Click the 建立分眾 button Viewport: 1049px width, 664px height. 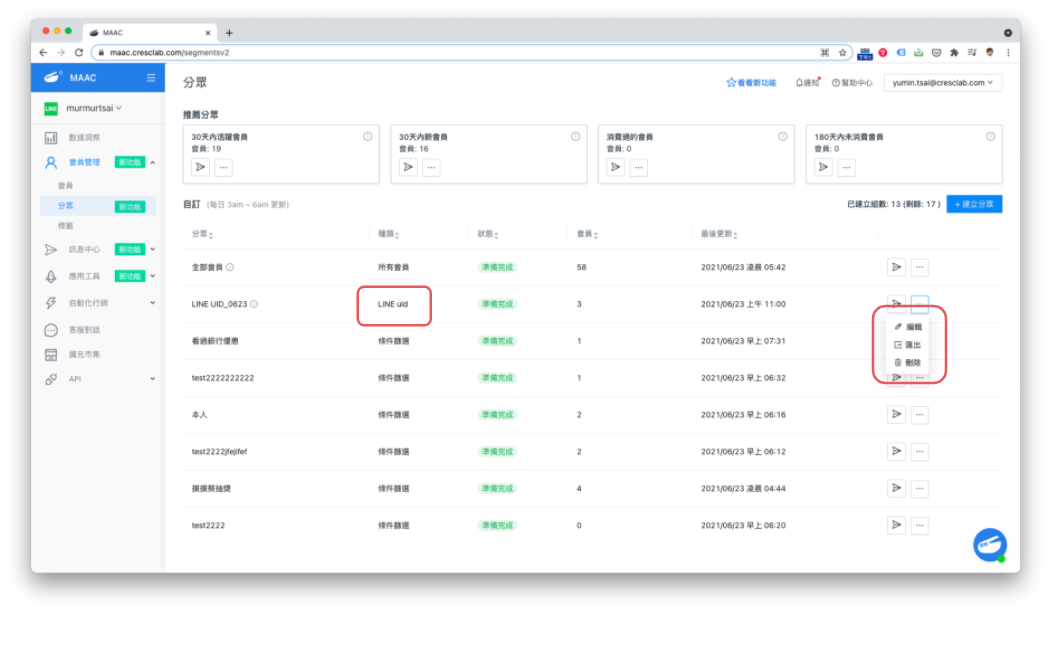click(x=973, y=204)
